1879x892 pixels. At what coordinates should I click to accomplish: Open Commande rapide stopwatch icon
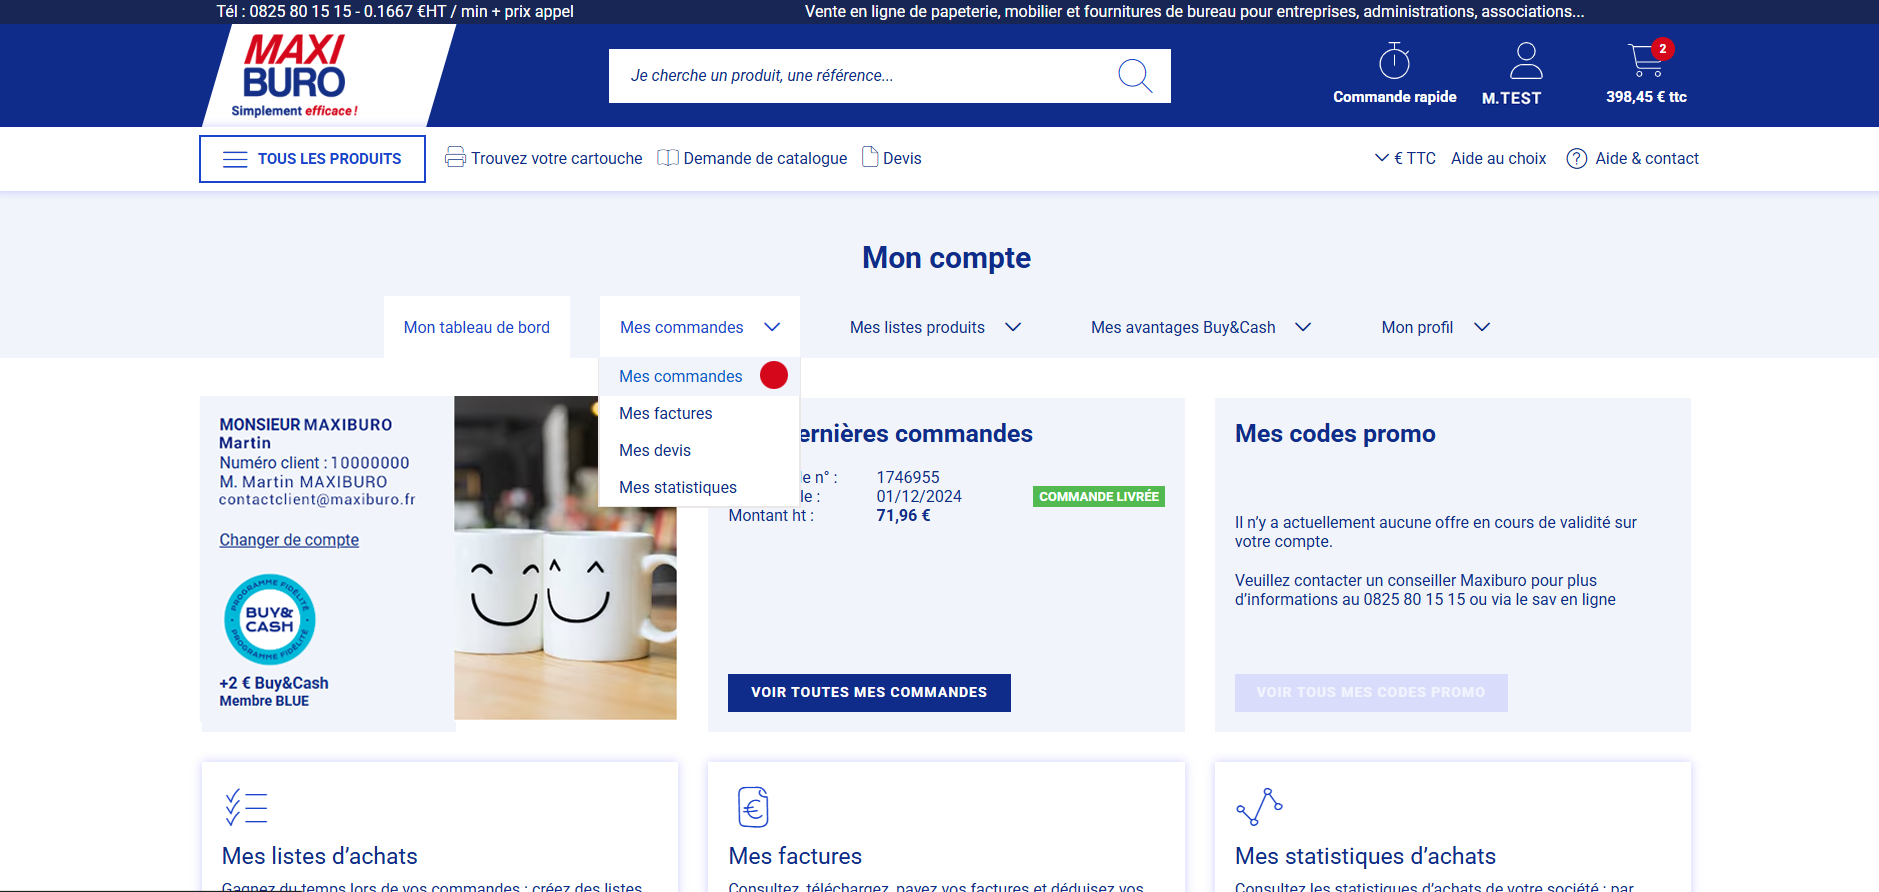pyautogui.click(x=1394, y=62)
